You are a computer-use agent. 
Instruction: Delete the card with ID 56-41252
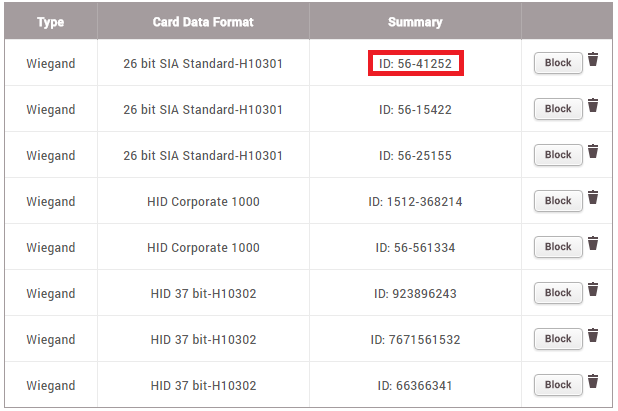[x=593, y=60]
